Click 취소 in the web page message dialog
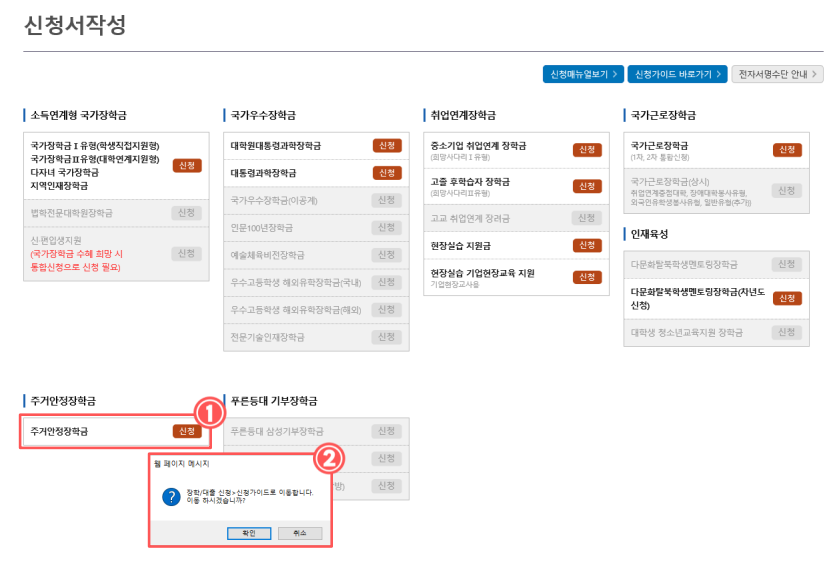This screenshot has width=833, height=565. tap(300, 533)
